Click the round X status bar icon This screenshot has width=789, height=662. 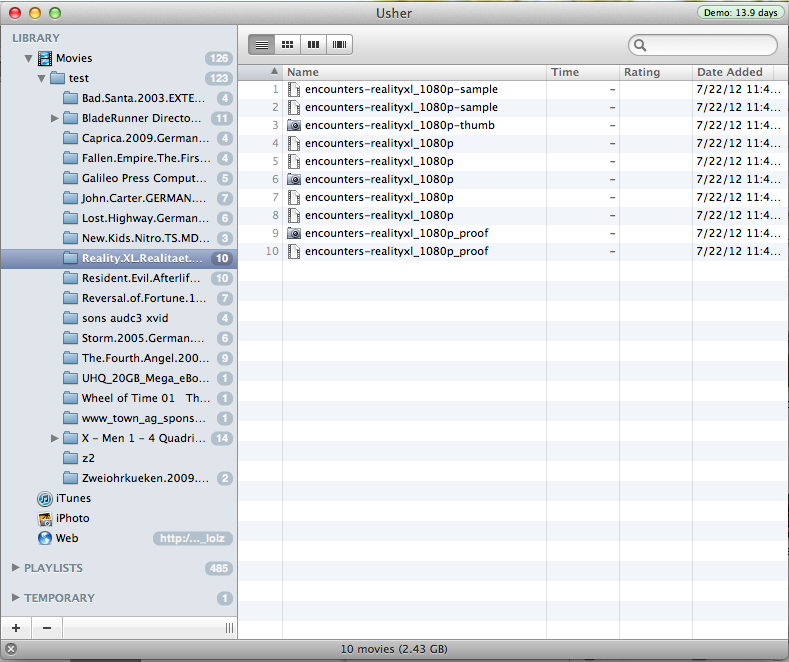tap(11, 649)
